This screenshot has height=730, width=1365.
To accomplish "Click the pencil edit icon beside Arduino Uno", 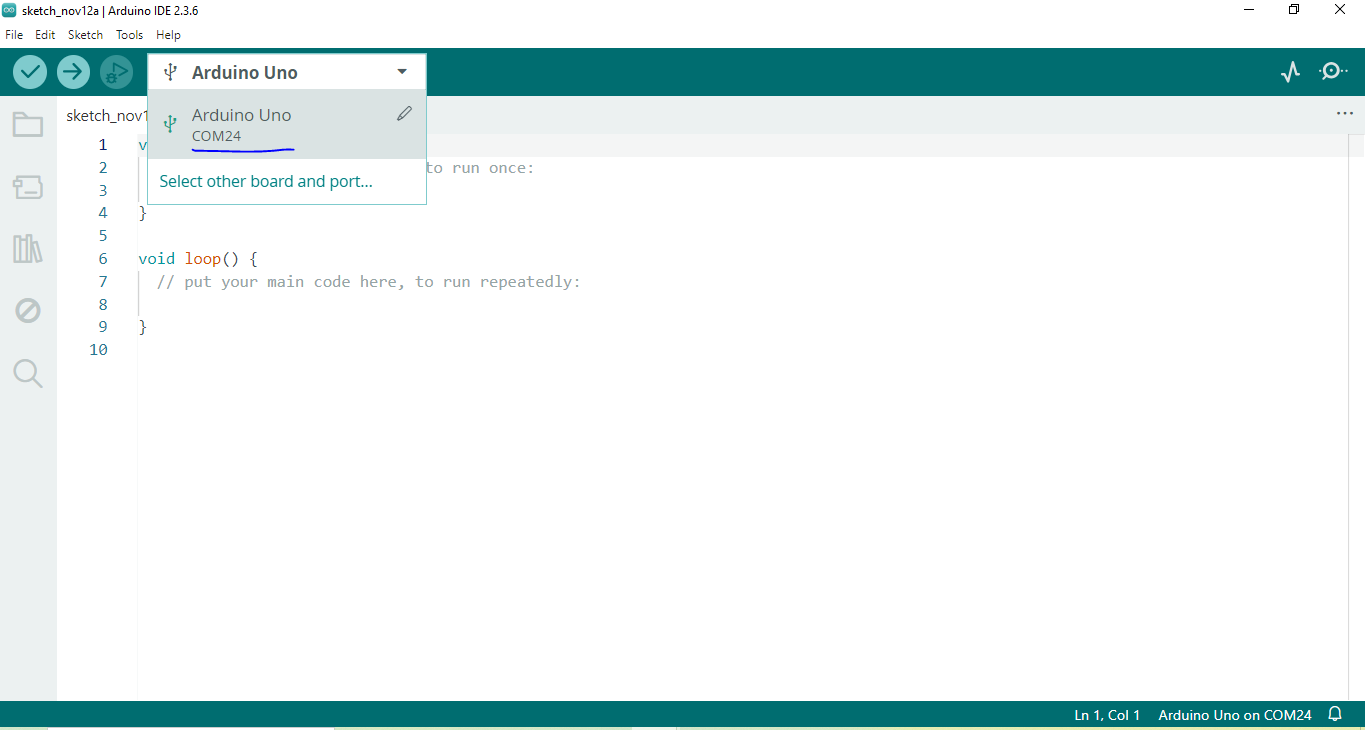I will 404,114.
